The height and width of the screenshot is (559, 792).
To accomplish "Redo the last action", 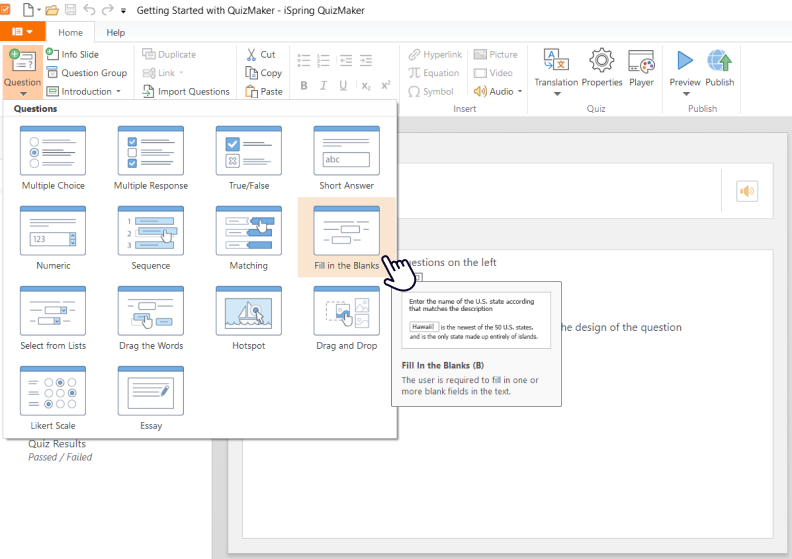I will [x=108, y=10].
